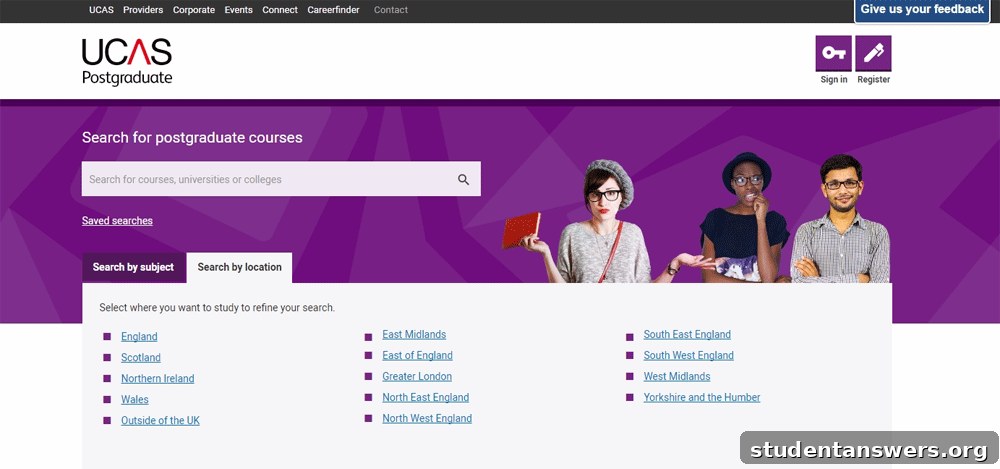Choose the England location link

click(x=139, y=337)
